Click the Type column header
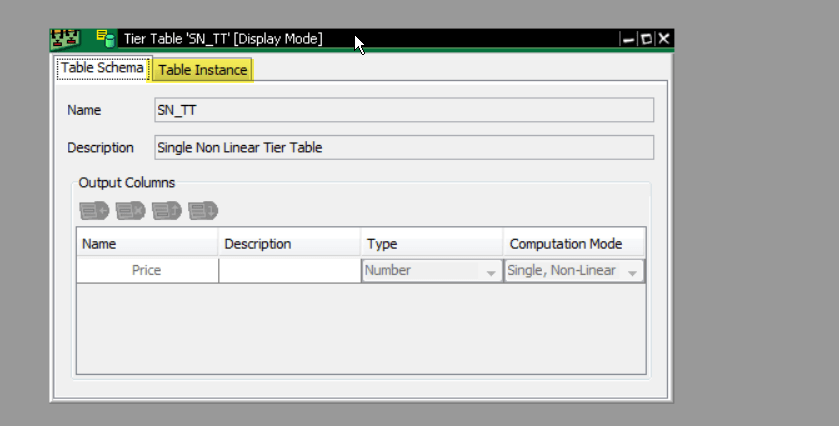Image resolution: width=839 pixels, height=426 pixels. [x=432, y=244]
